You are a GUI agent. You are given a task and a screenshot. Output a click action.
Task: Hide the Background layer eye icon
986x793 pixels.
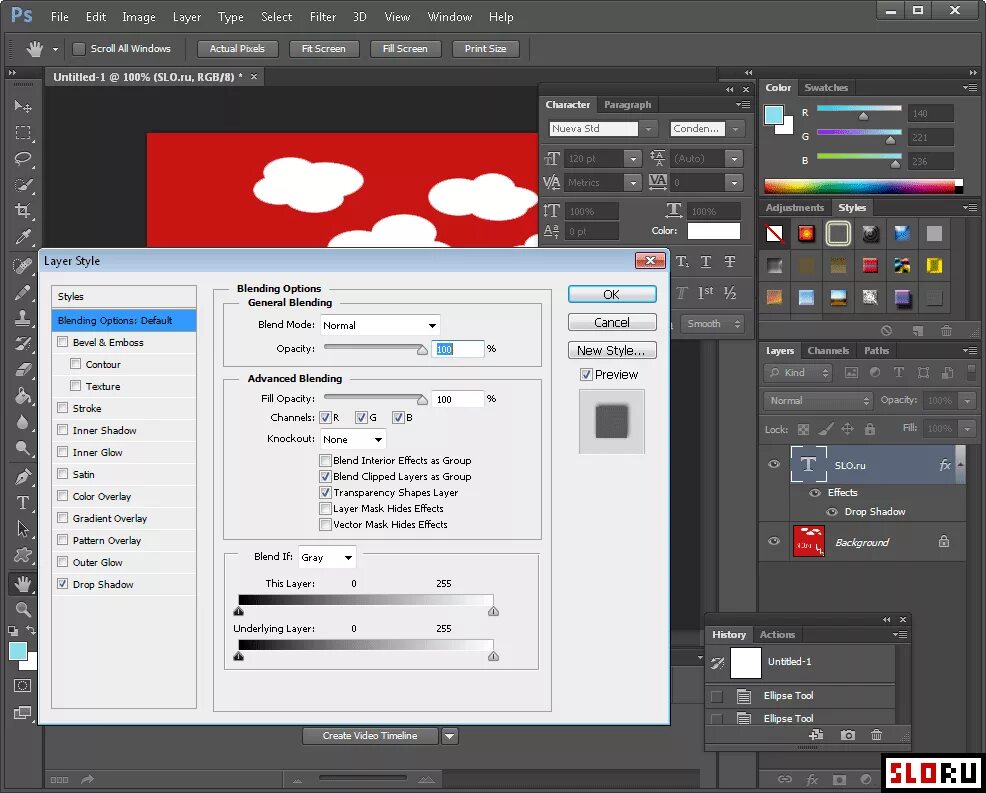pos(774,541)
